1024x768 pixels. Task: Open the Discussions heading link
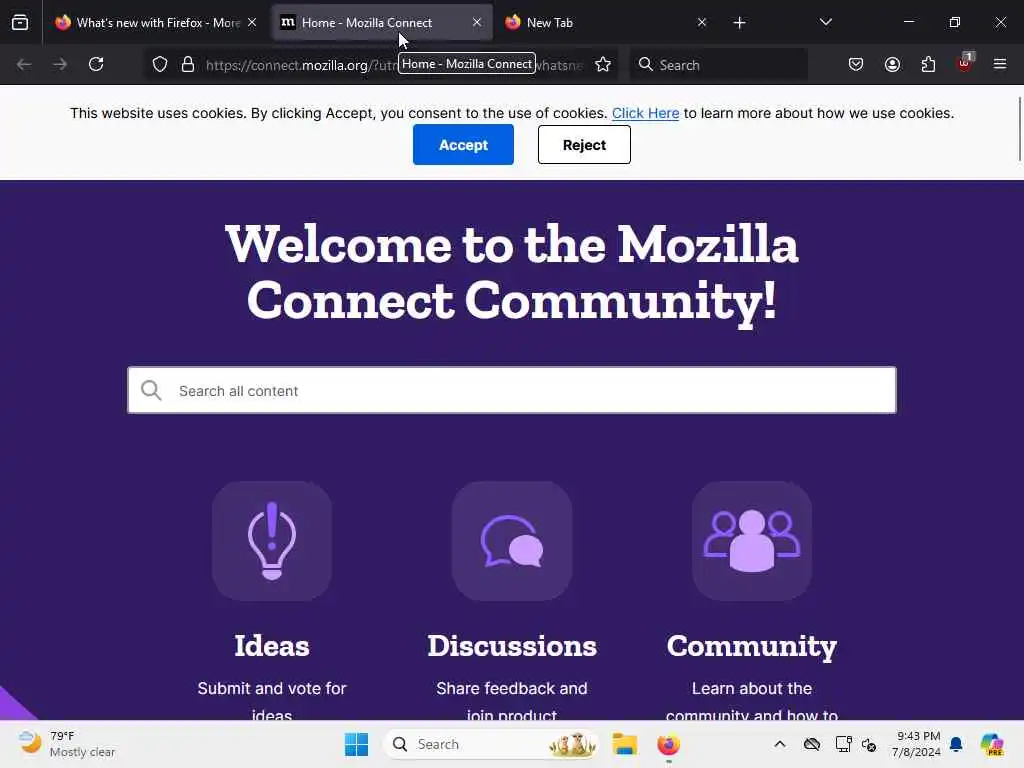click(x=512, y=646)
